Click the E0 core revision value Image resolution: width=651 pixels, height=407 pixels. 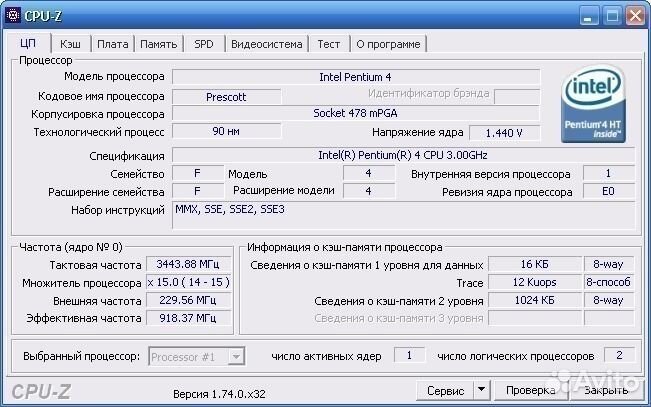pos(609,191)
